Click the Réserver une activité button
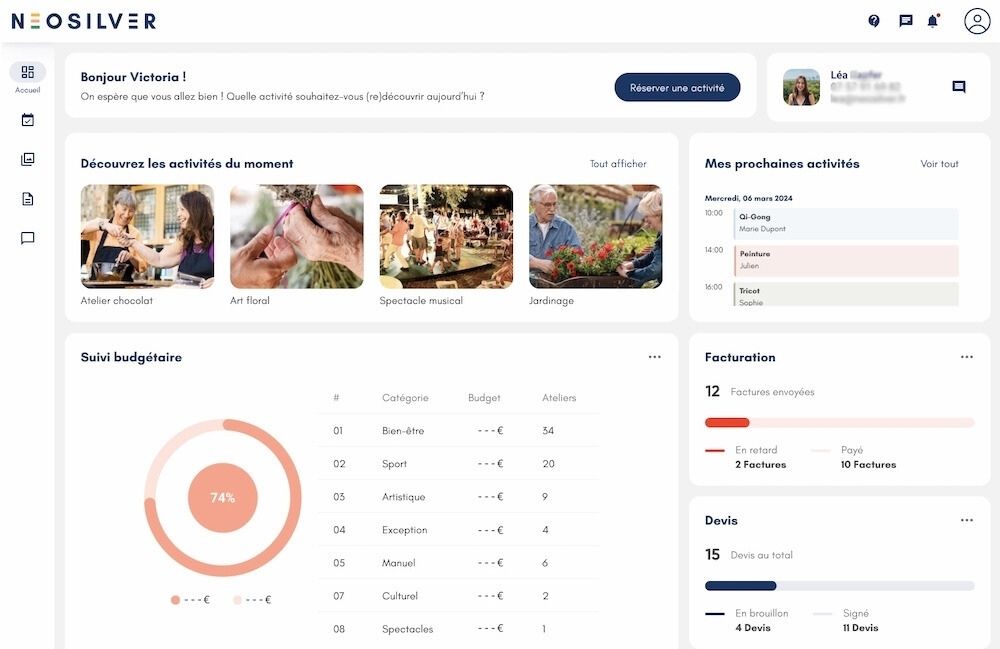1000x649 pixels. pyautogui.click(x=677, y=87)
